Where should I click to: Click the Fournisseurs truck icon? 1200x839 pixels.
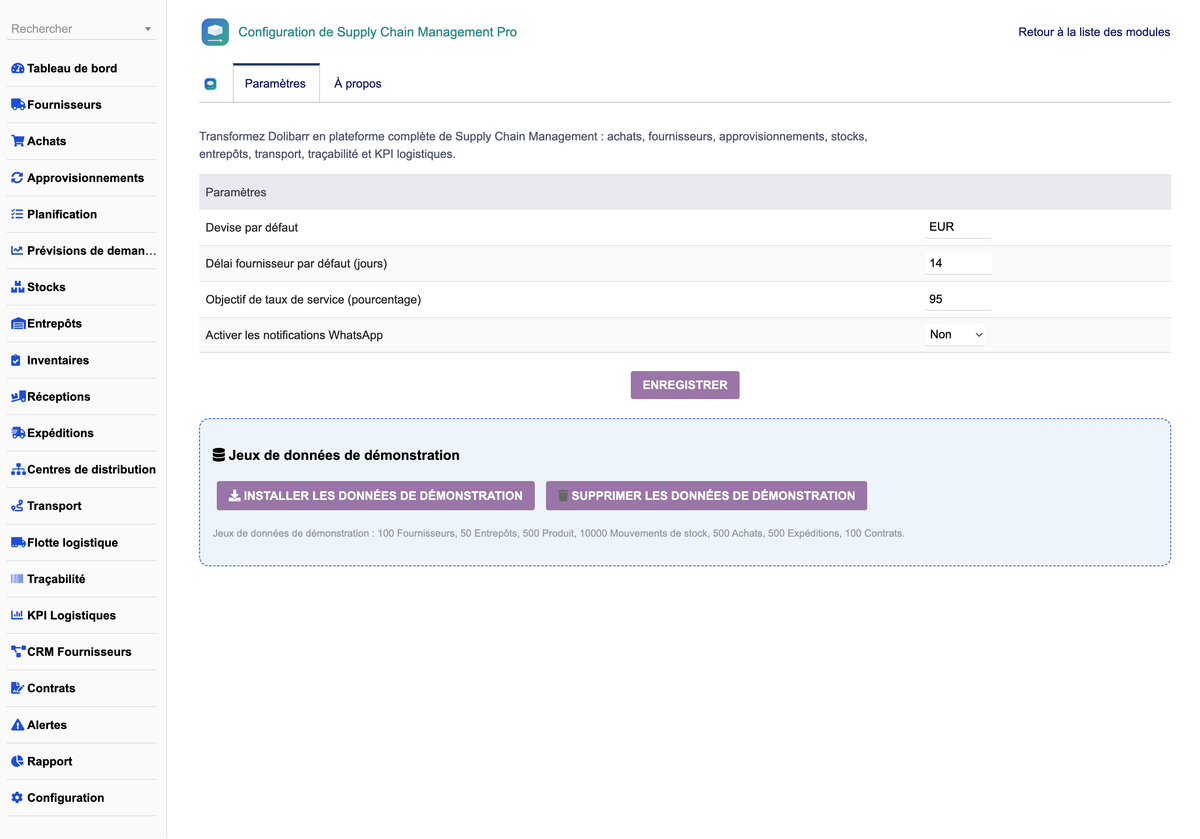pyautogui.click(x=17, y=105)
